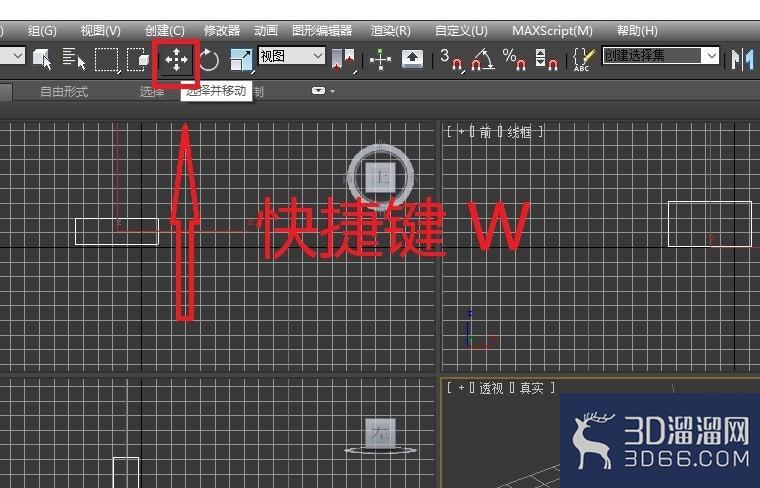Image resolution: width=760 pixels, height=488 pixels.
Task: Open the 帮助(H) menu
Action: [x=637, y=31]
